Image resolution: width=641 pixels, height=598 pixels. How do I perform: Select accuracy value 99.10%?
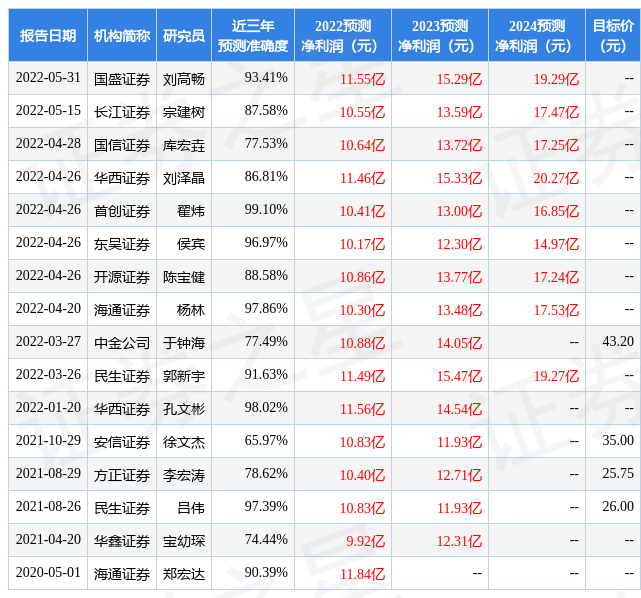coord(266,210)
